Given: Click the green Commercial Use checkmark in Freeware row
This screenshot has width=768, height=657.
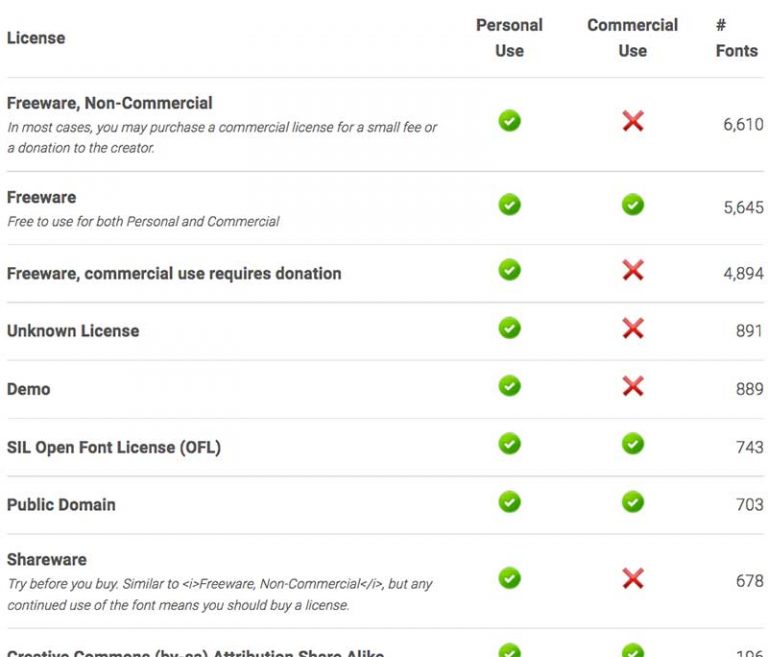Looking at the screenshot, I should pyautogui.click(x=632, y=205).
